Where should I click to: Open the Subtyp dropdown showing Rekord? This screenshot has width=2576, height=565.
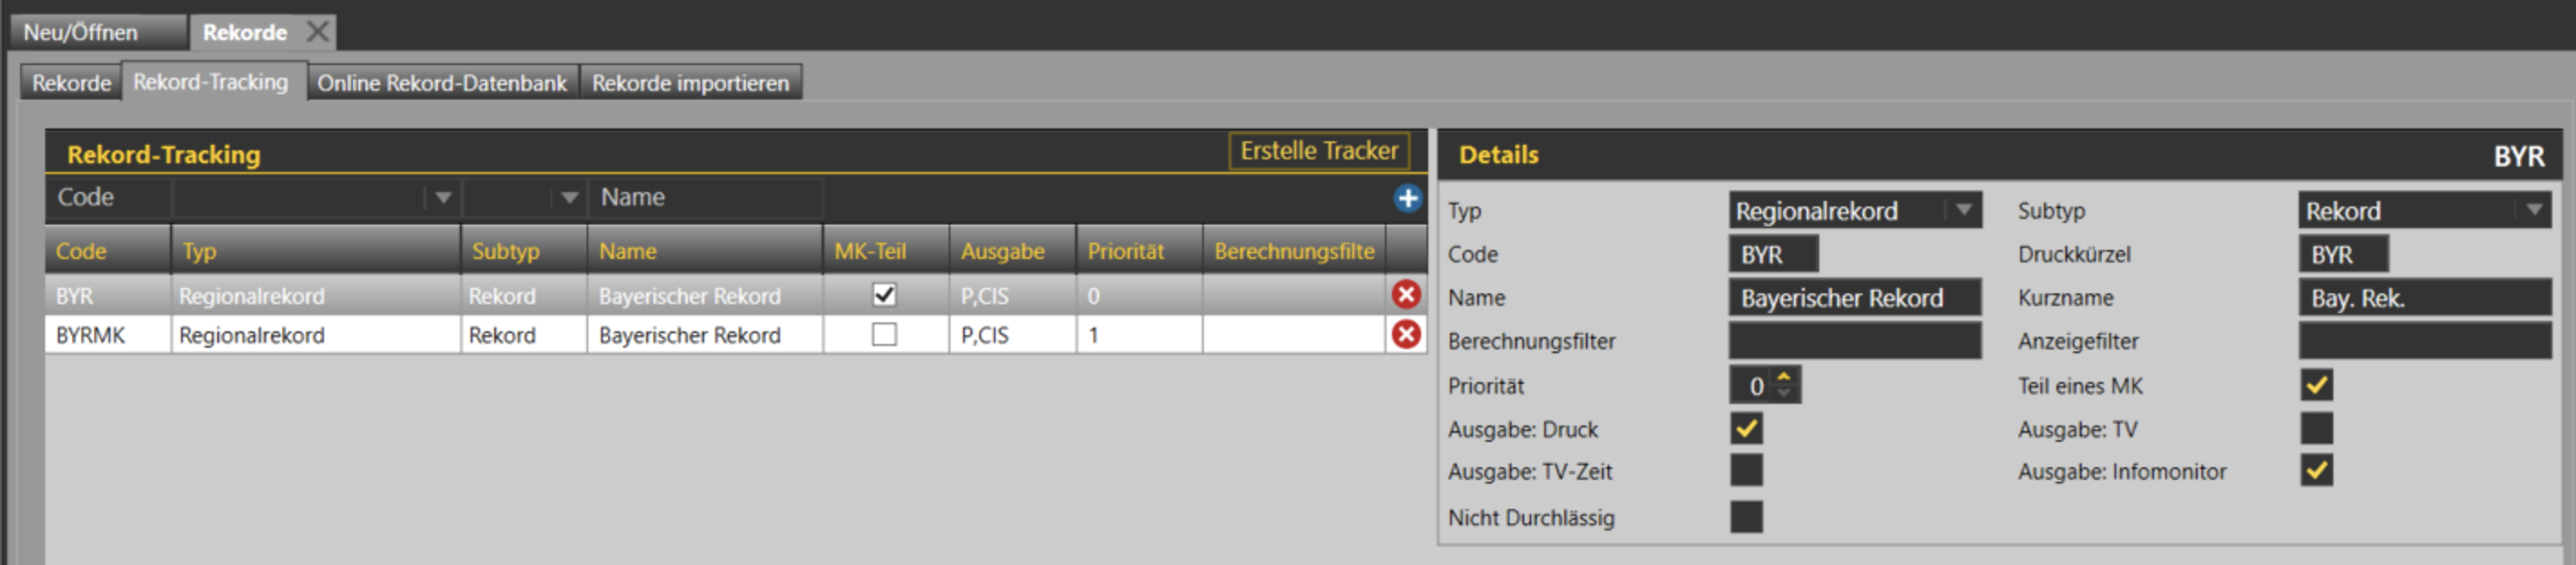[2424, 210]
